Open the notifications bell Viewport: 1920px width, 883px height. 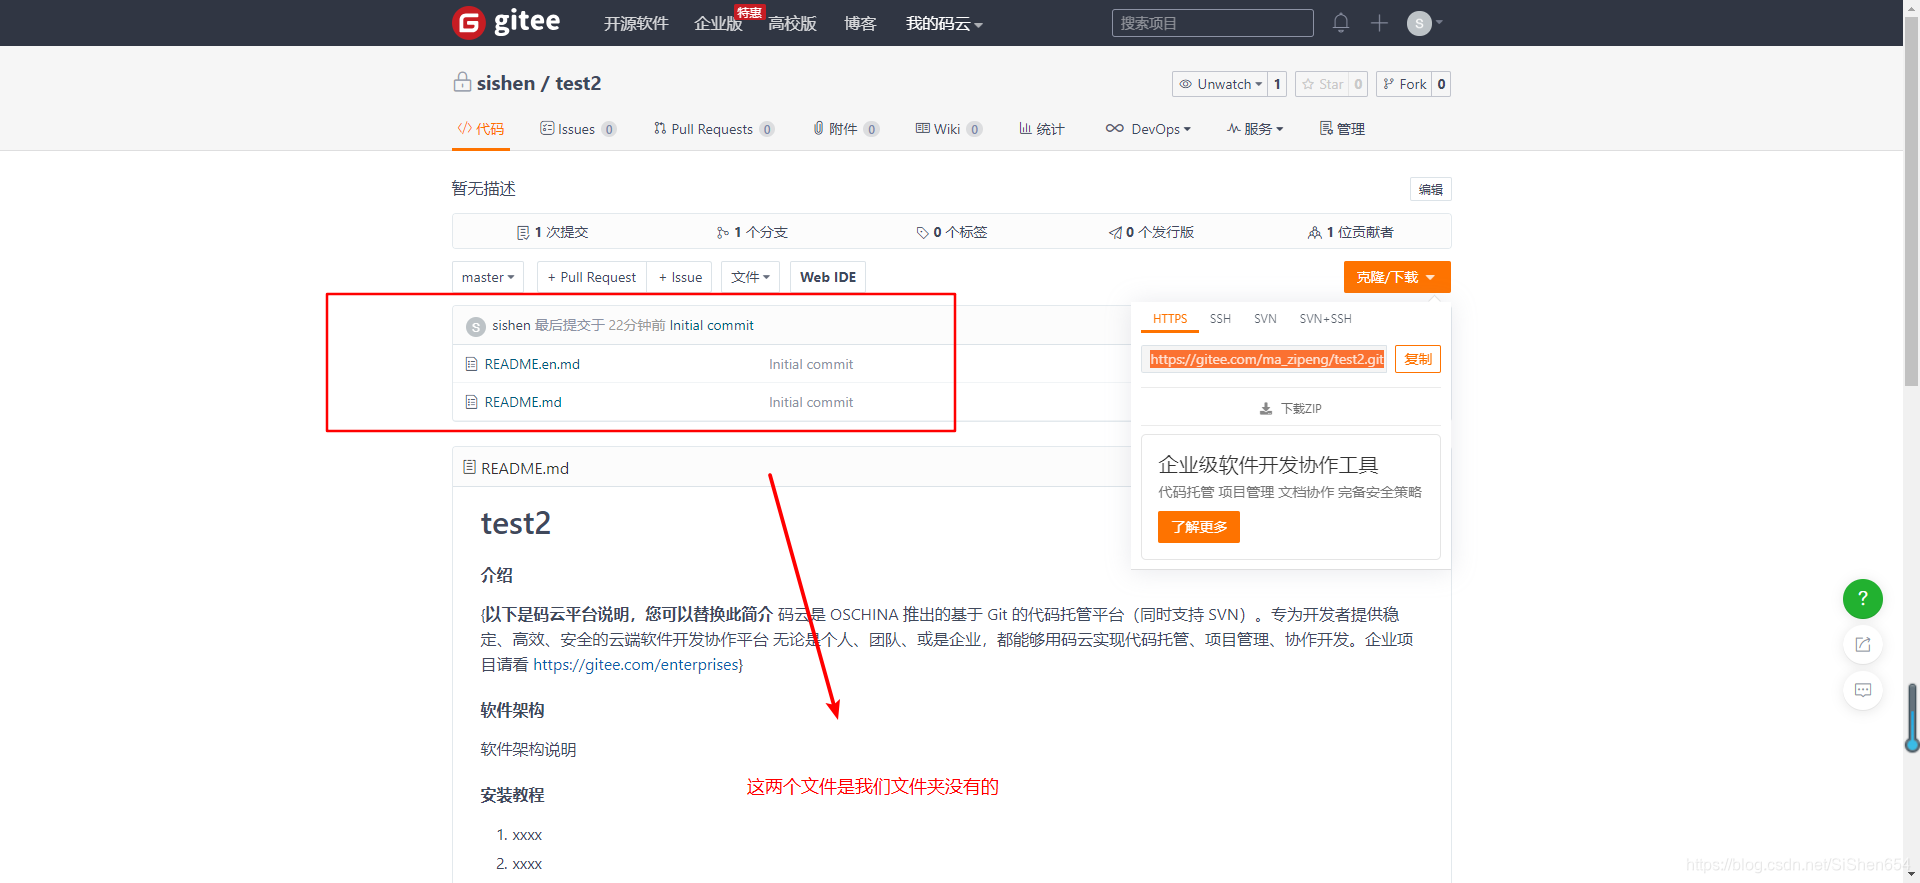1341,23
